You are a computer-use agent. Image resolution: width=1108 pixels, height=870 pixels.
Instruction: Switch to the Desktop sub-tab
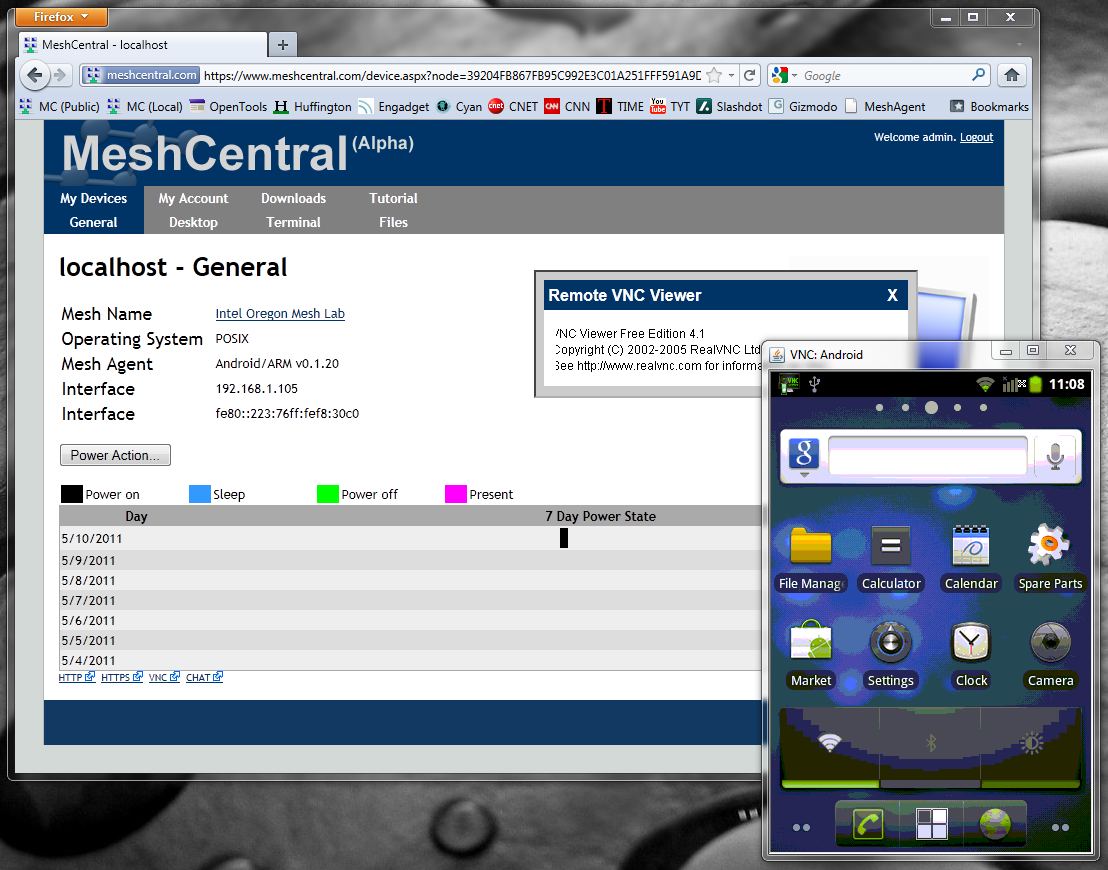tap(193, 223)
